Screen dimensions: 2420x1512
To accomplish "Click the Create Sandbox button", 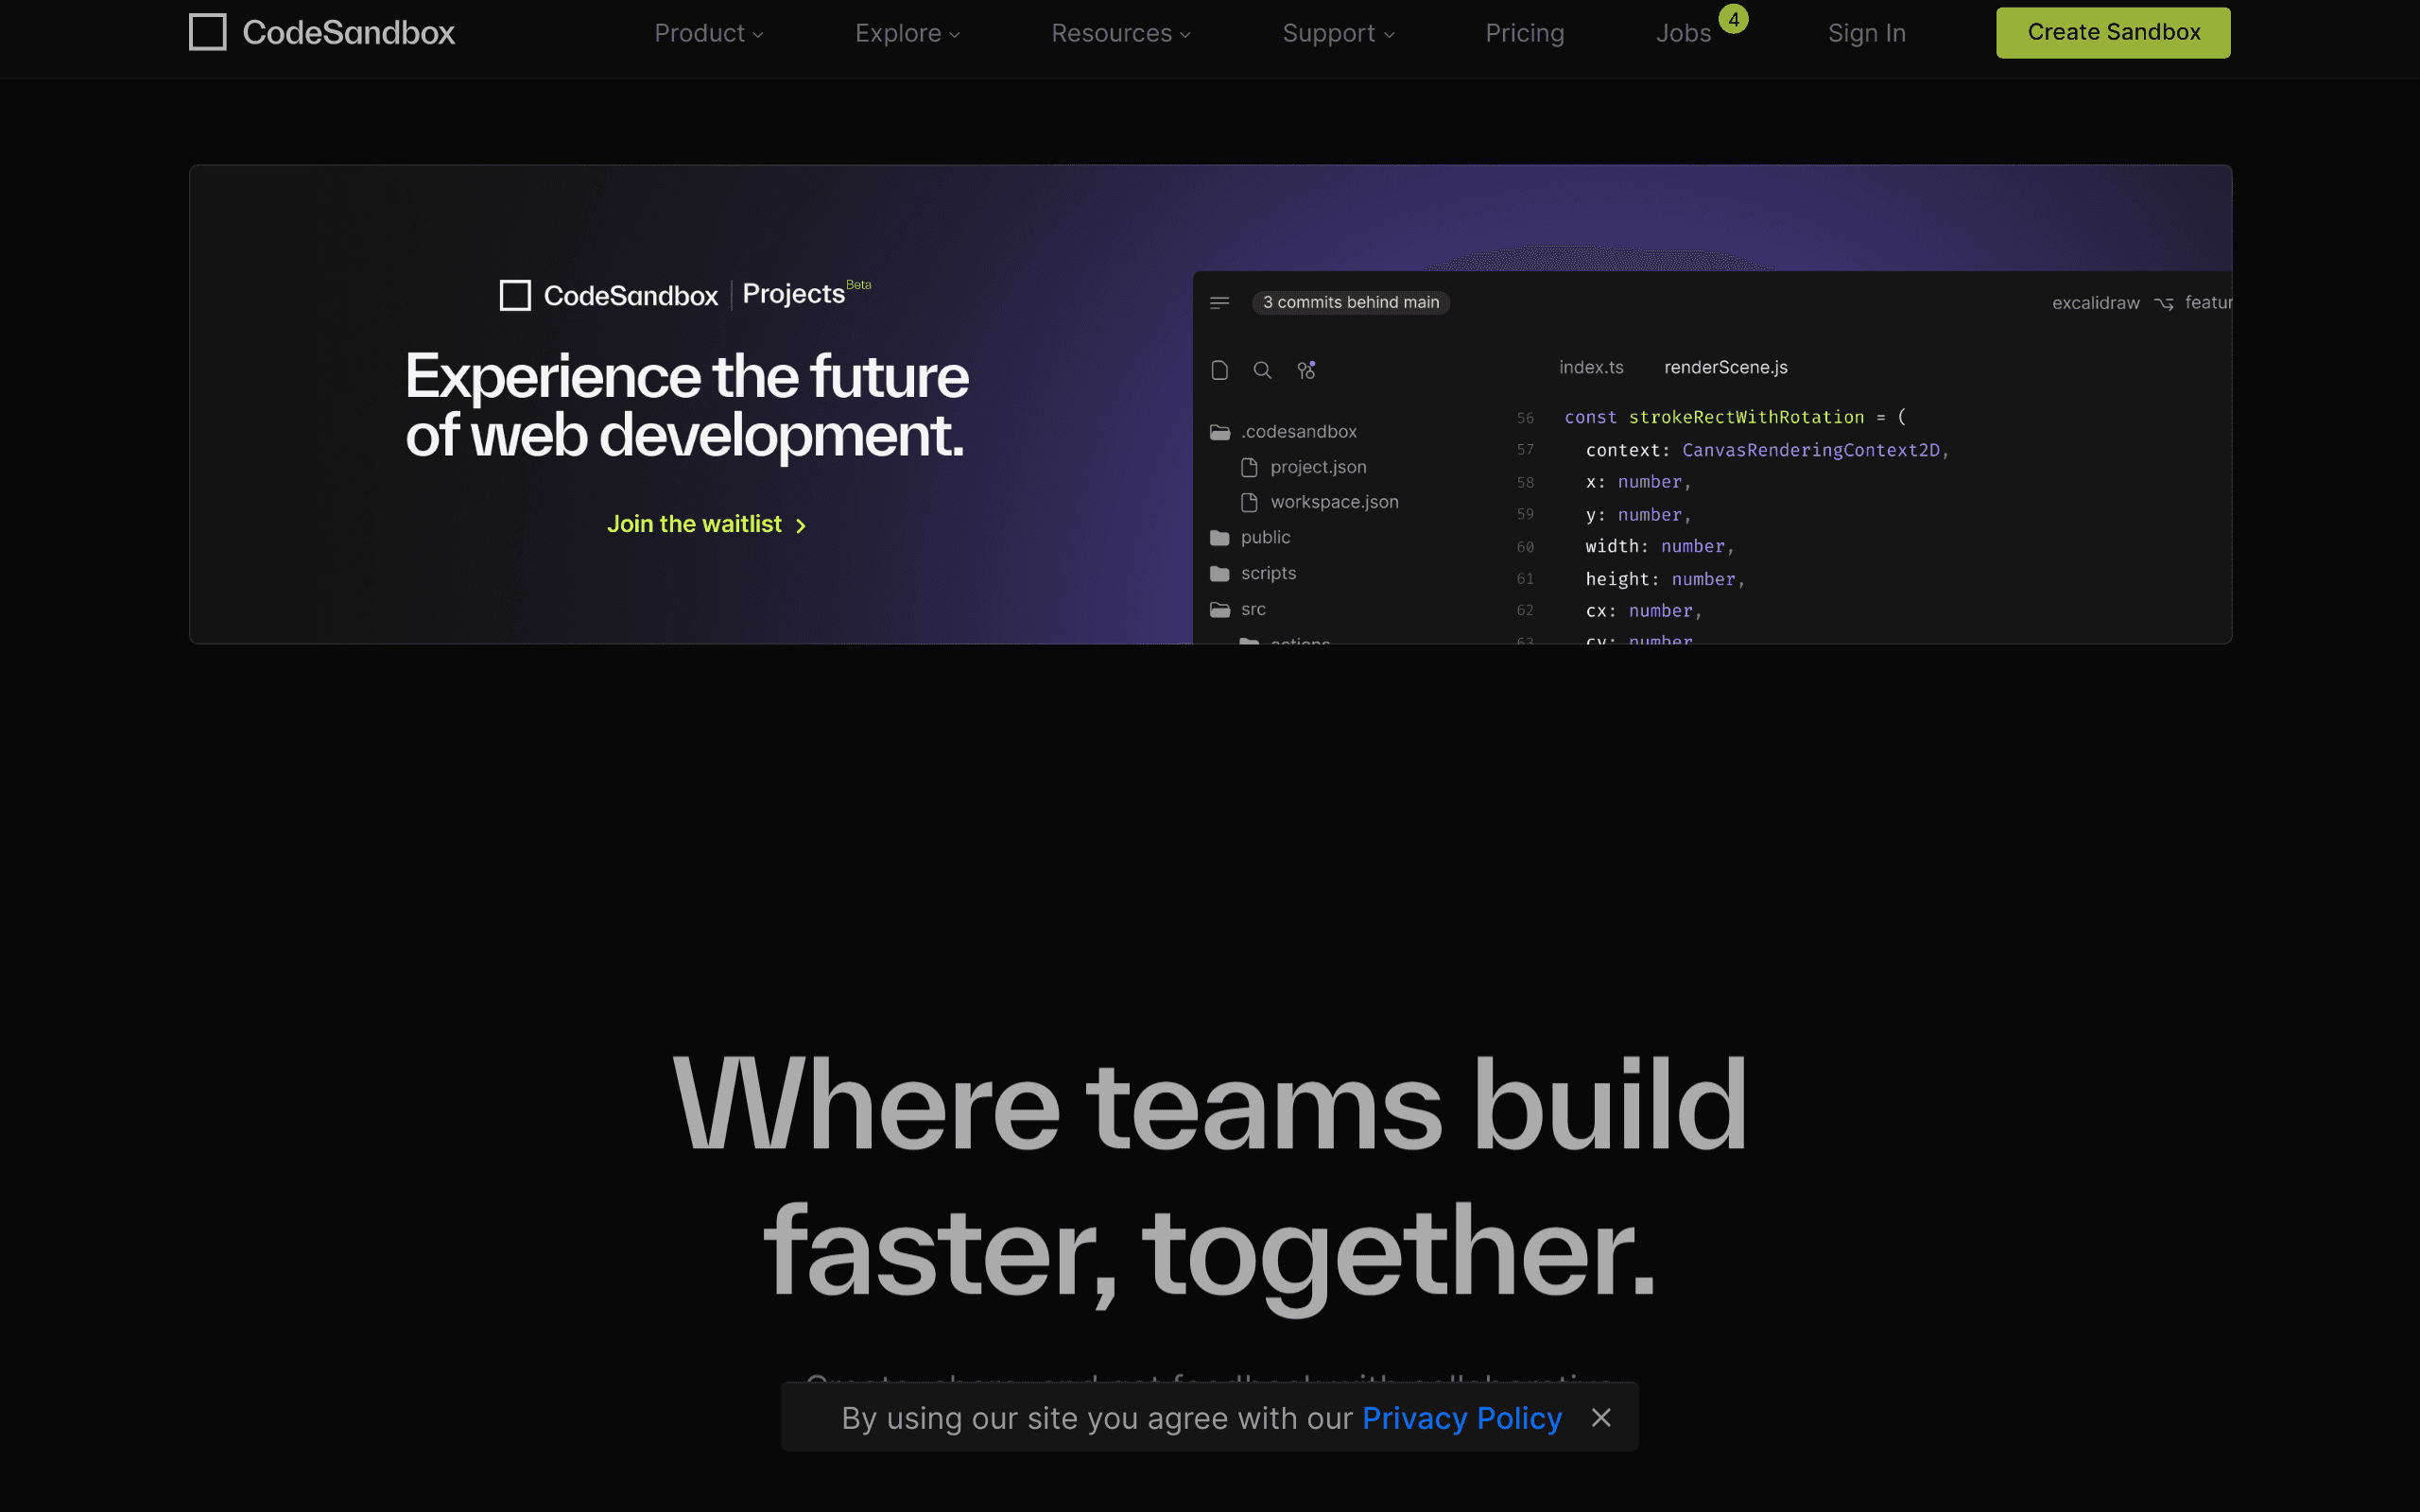I will click(x=2113, y=32).
